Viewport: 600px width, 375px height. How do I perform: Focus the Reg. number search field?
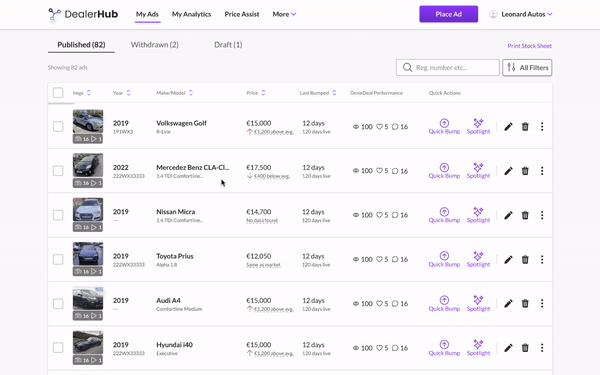point(447,68)
